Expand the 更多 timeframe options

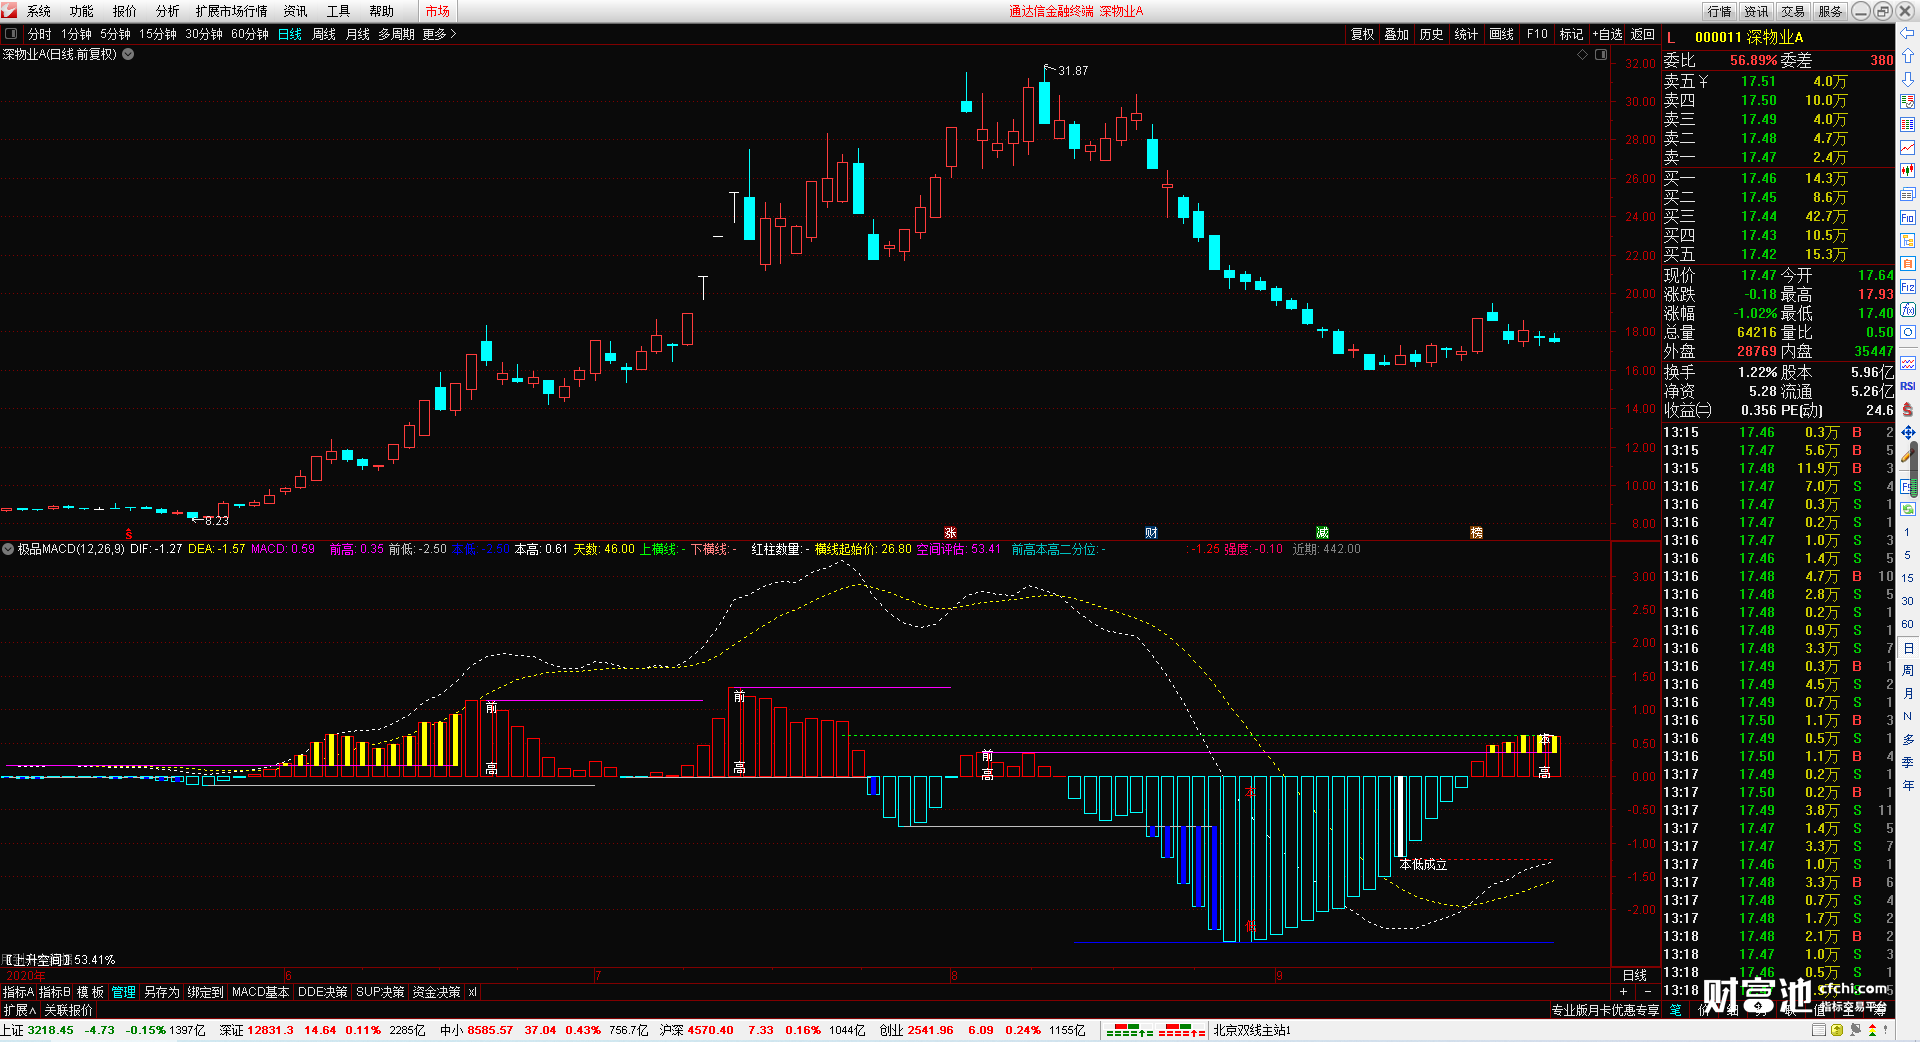(x=439, y=34)
